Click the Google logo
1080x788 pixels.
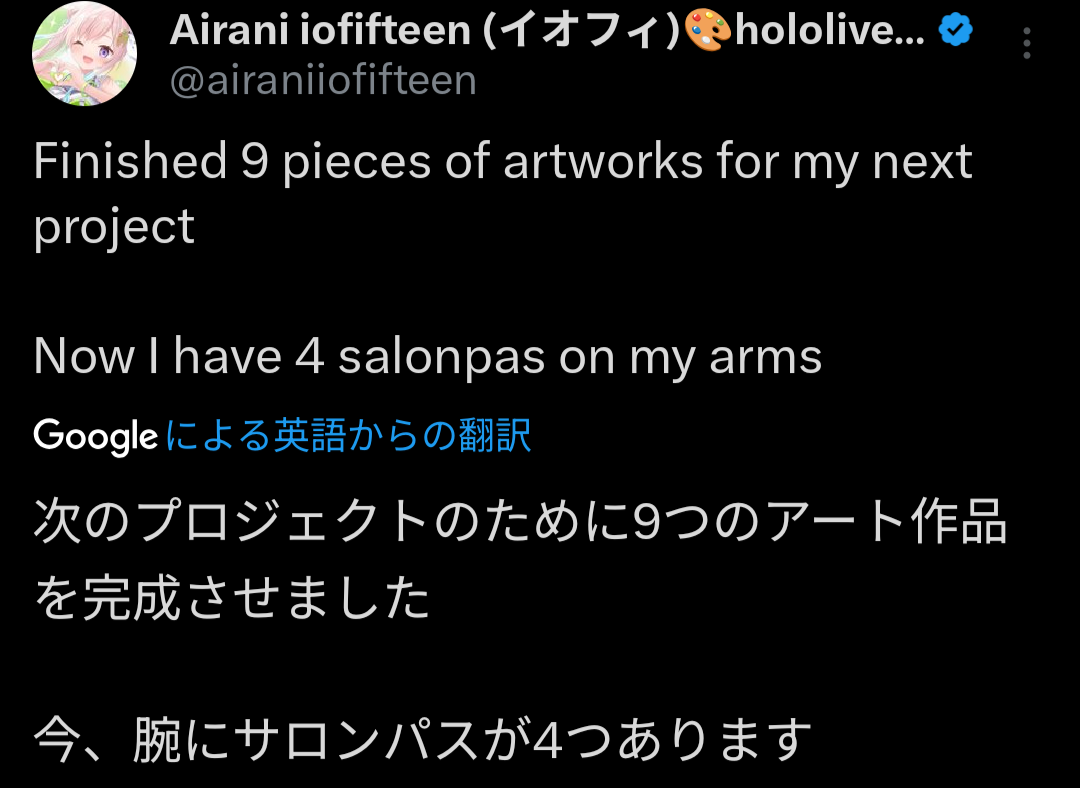click(96, 436)
